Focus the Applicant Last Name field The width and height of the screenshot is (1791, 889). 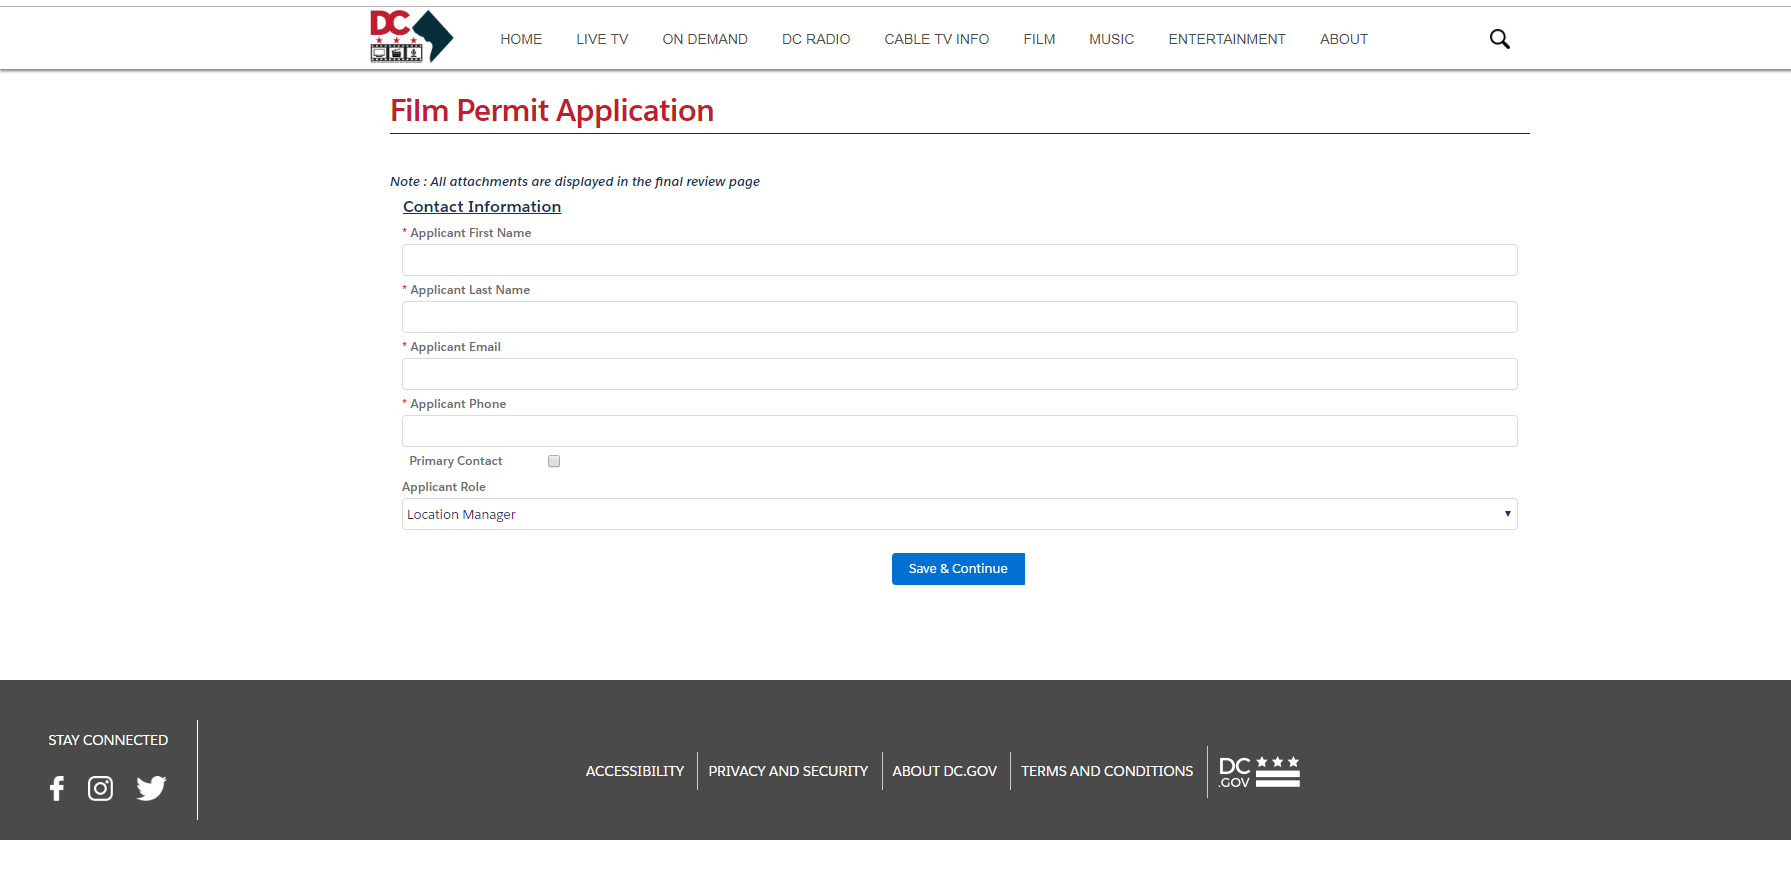click(959, 317)
